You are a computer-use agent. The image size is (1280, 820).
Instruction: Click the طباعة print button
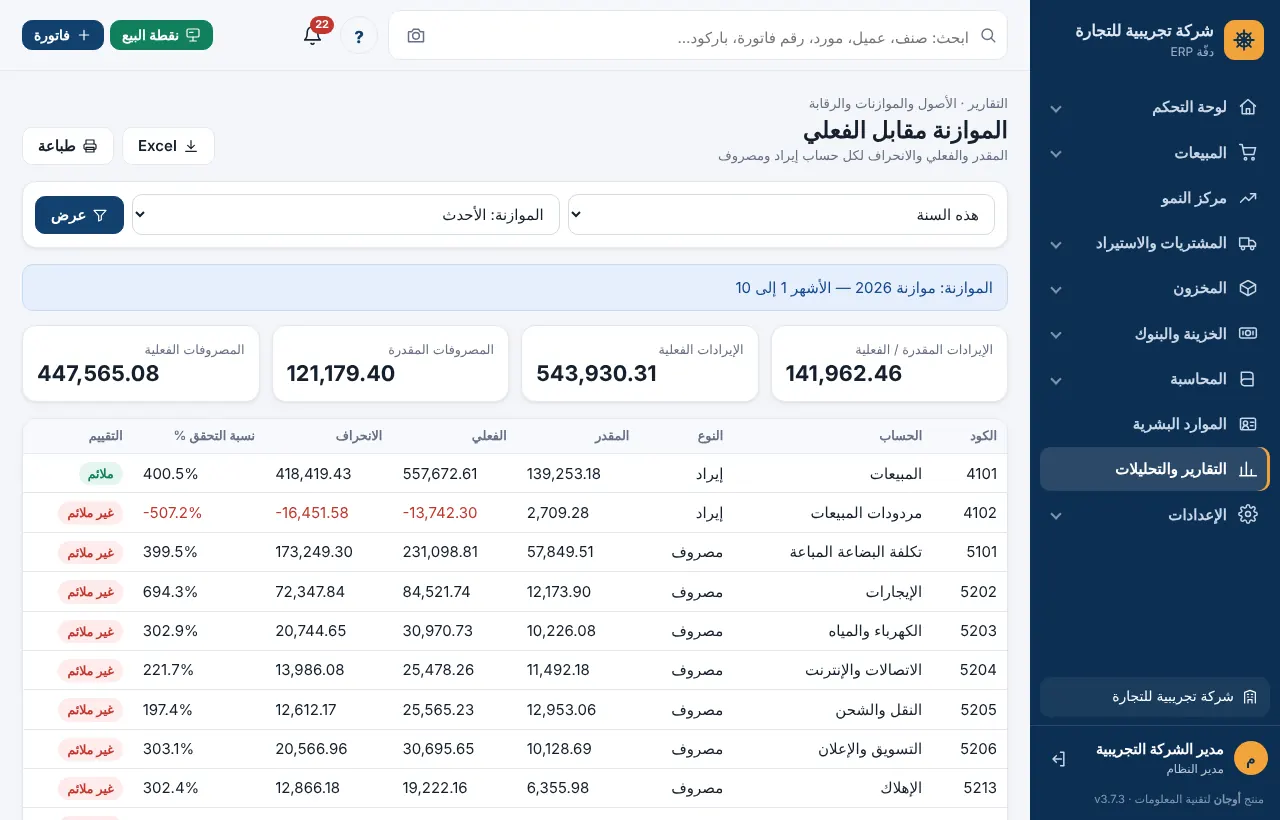pos(68,146)
